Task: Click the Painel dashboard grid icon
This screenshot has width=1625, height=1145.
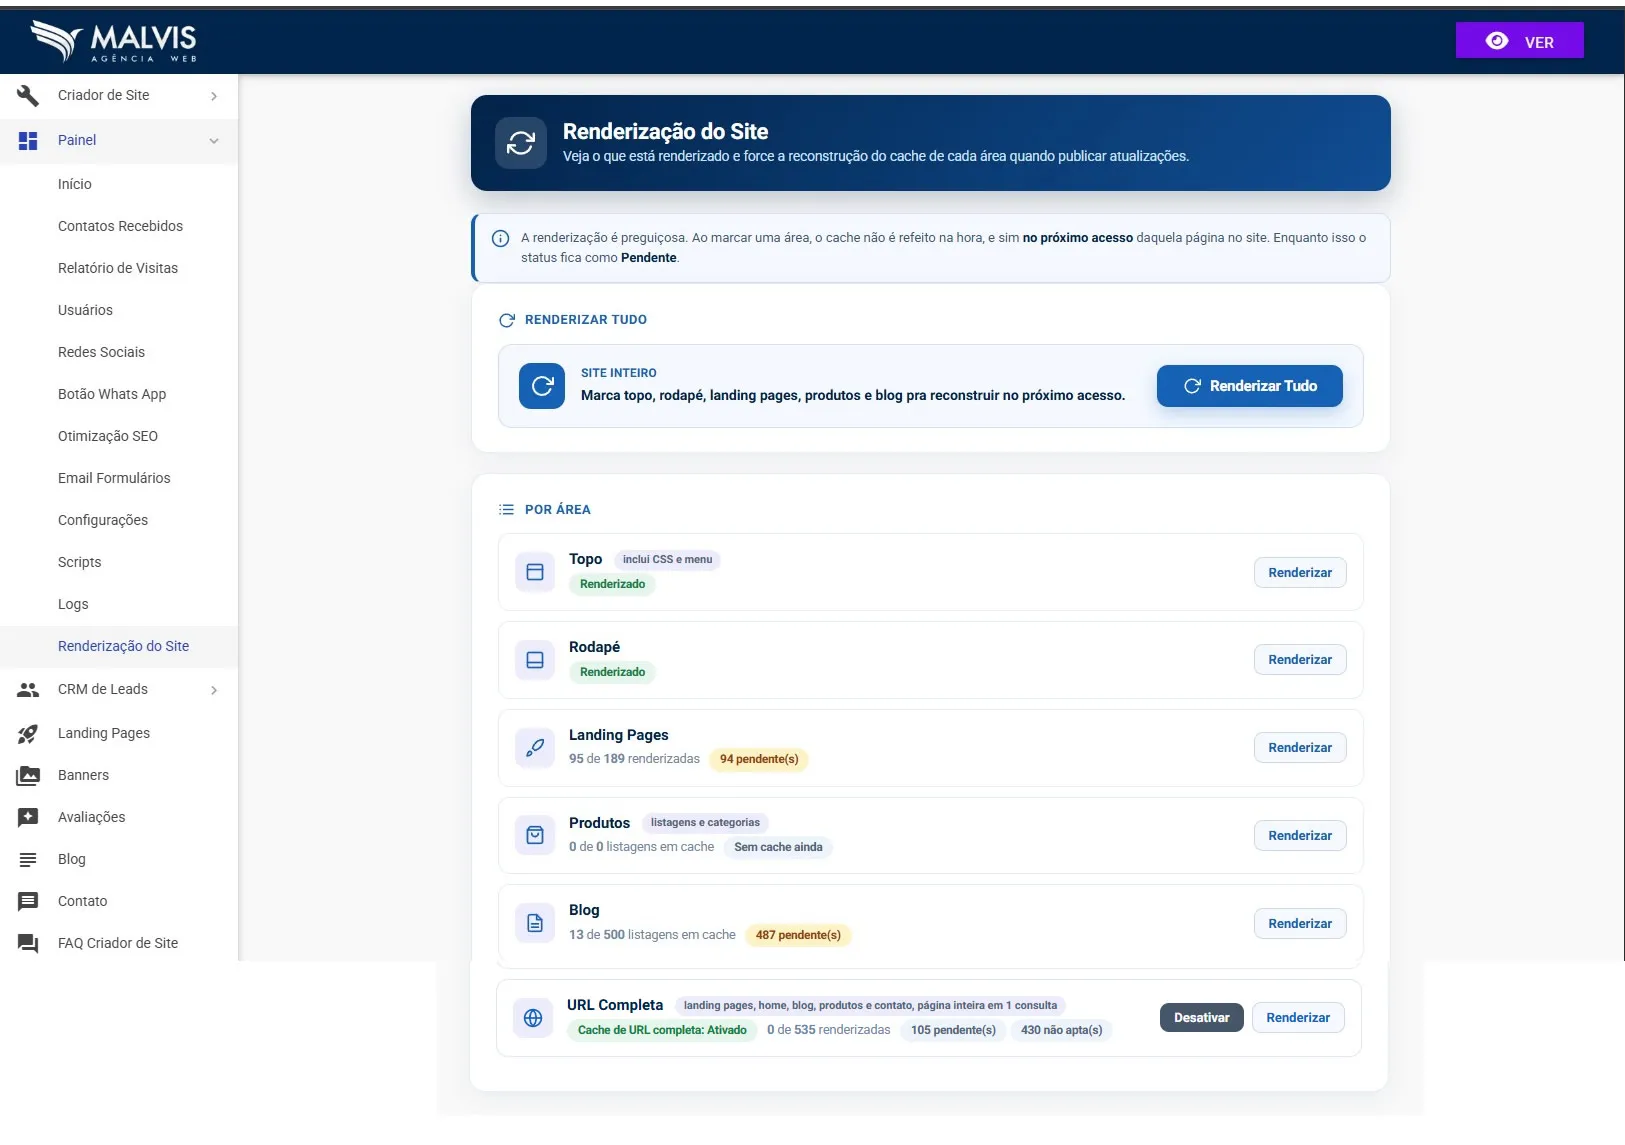Action: click(28, 140)
